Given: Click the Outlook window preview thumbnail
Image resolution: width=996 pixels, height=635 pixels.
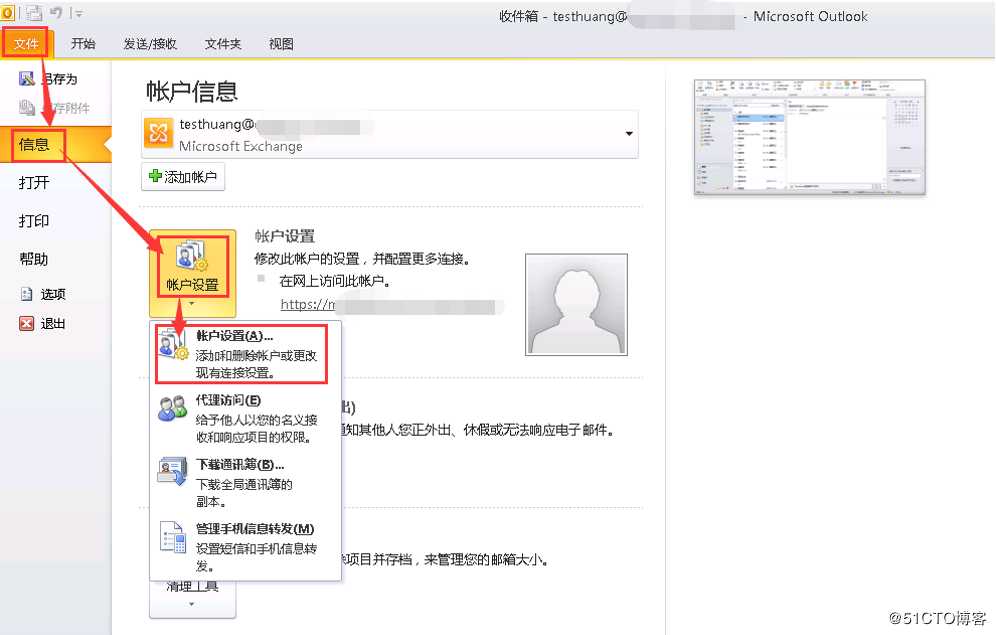Looking at the screenshot, I should coord(810,137).
